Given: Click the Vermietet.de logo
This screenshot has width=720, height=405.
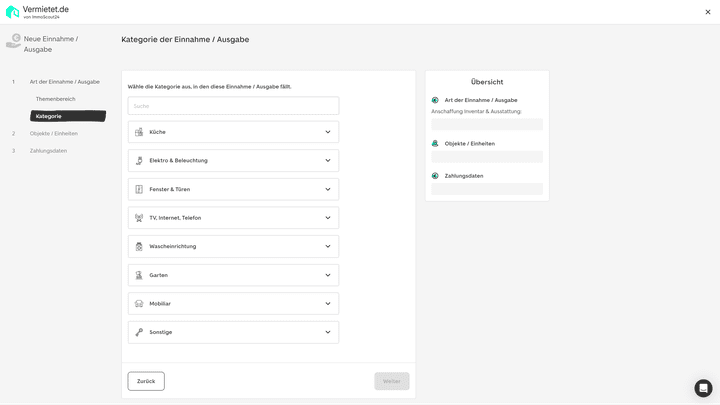Looking at the screenshot, I should [38, 11].
